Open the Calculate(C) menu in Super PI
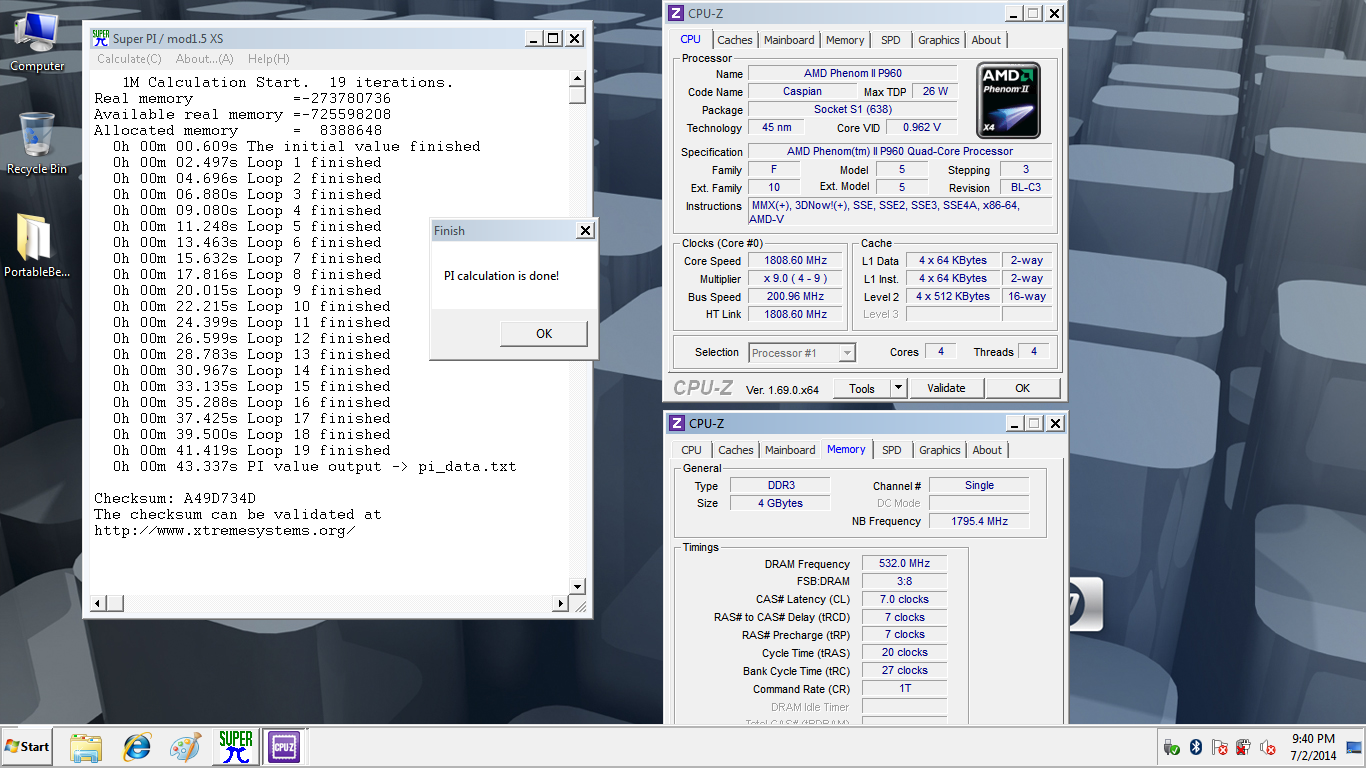This screenshot has width=1366, height=768. click(x=129, y=59)
